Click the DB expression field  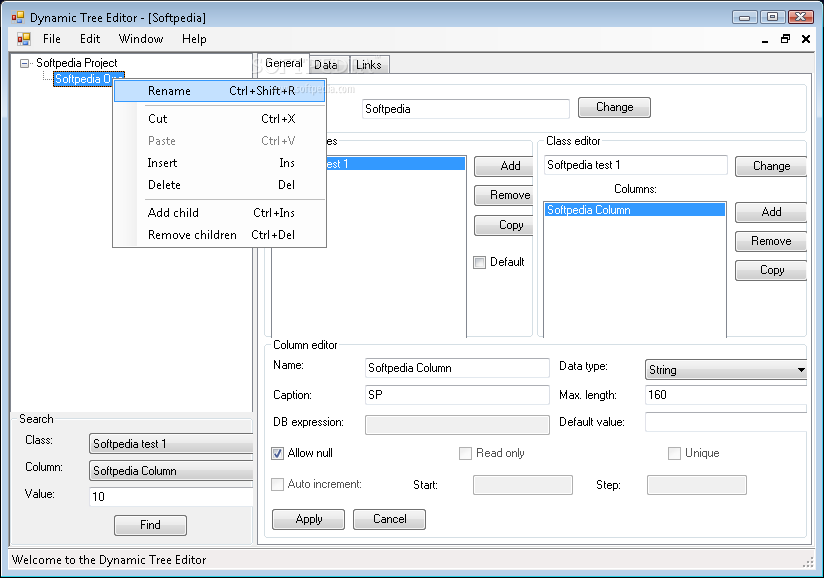coord(457,425)
